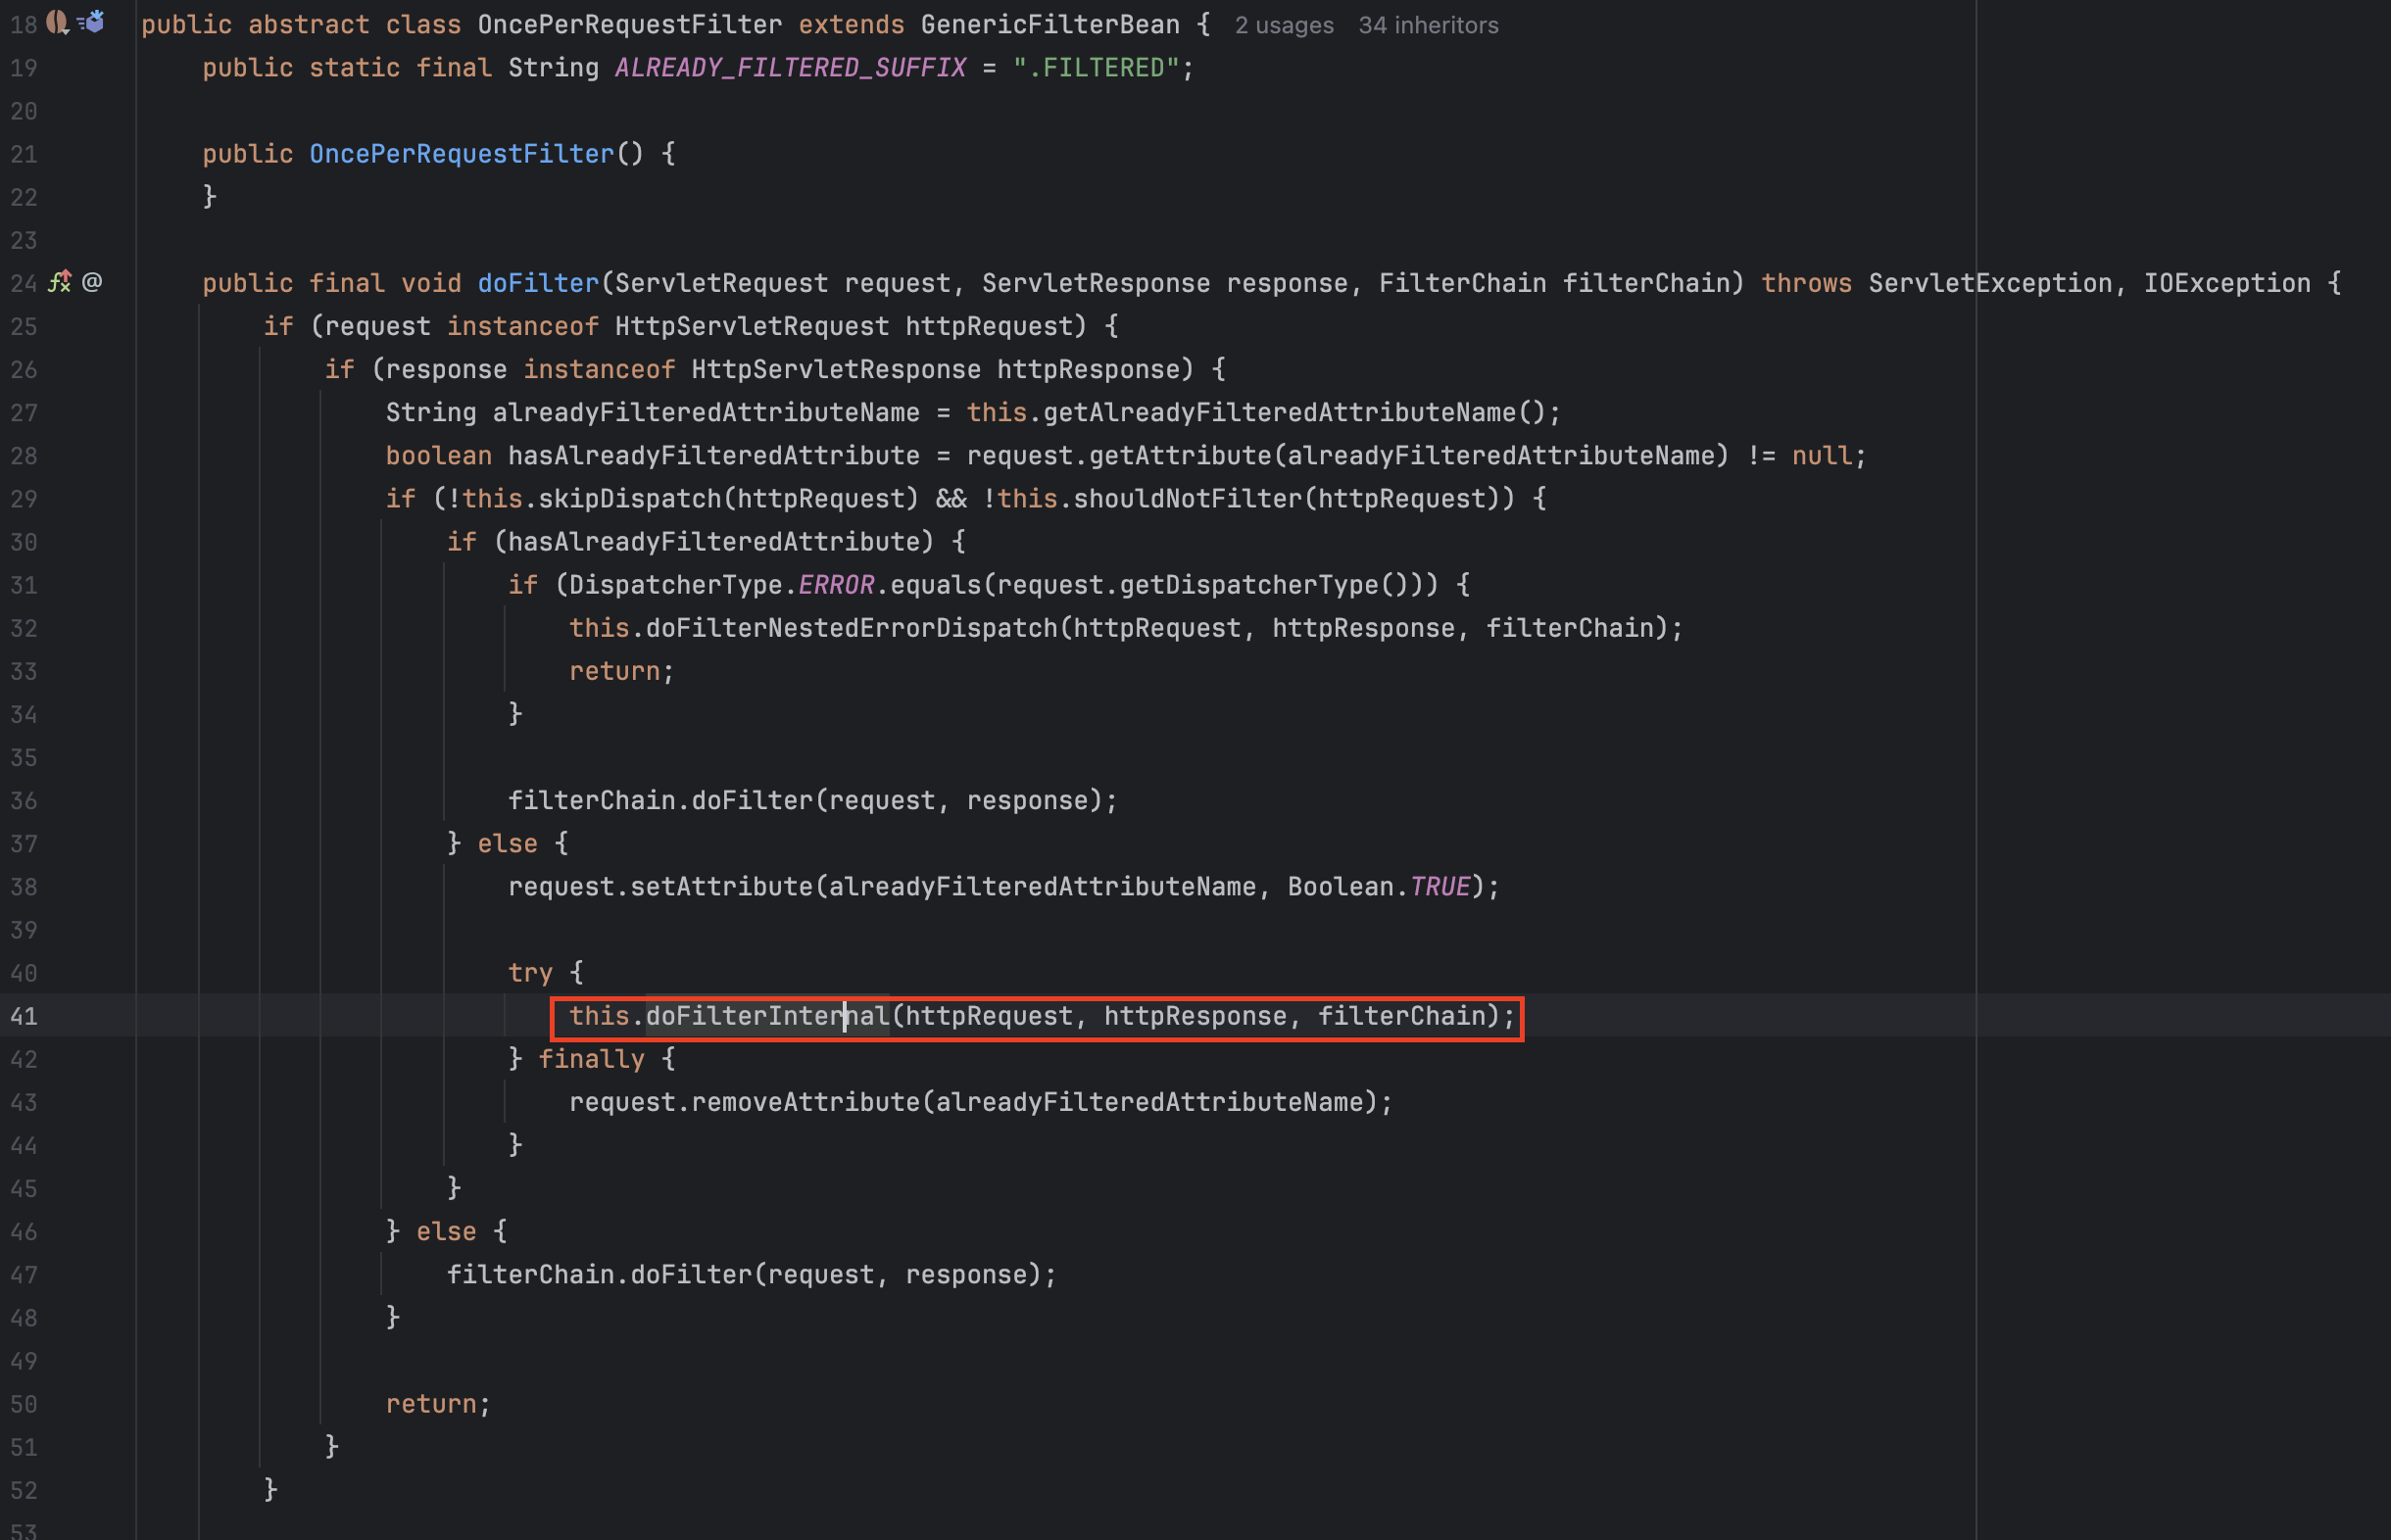The image size is (2391, 1540).
Task: Open the '2 usages' inlay hint
Action: click(x=1283, y=25)
